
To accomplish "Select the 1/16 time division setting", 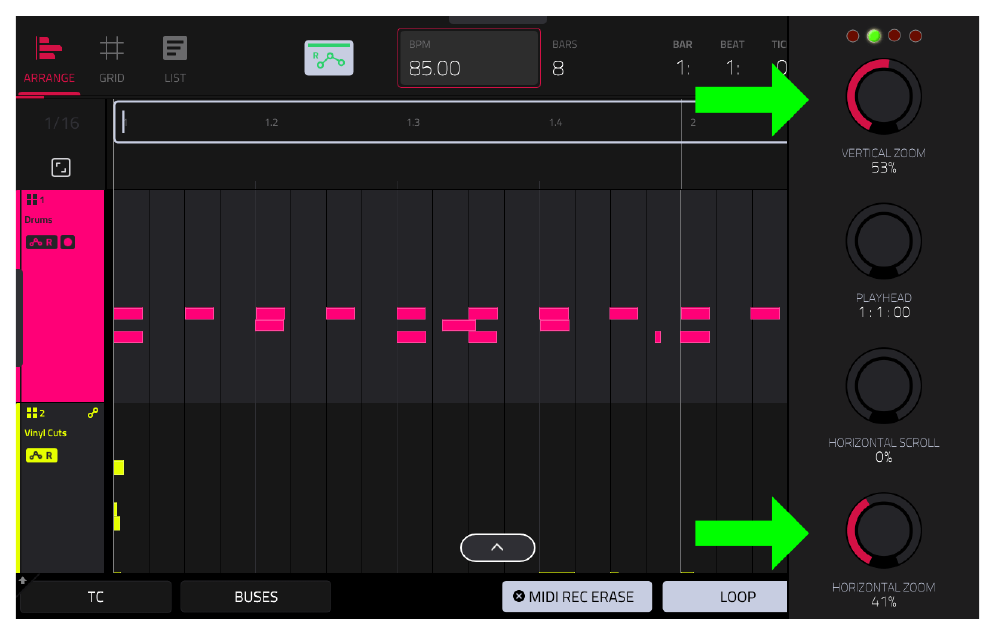I will 62,123.
